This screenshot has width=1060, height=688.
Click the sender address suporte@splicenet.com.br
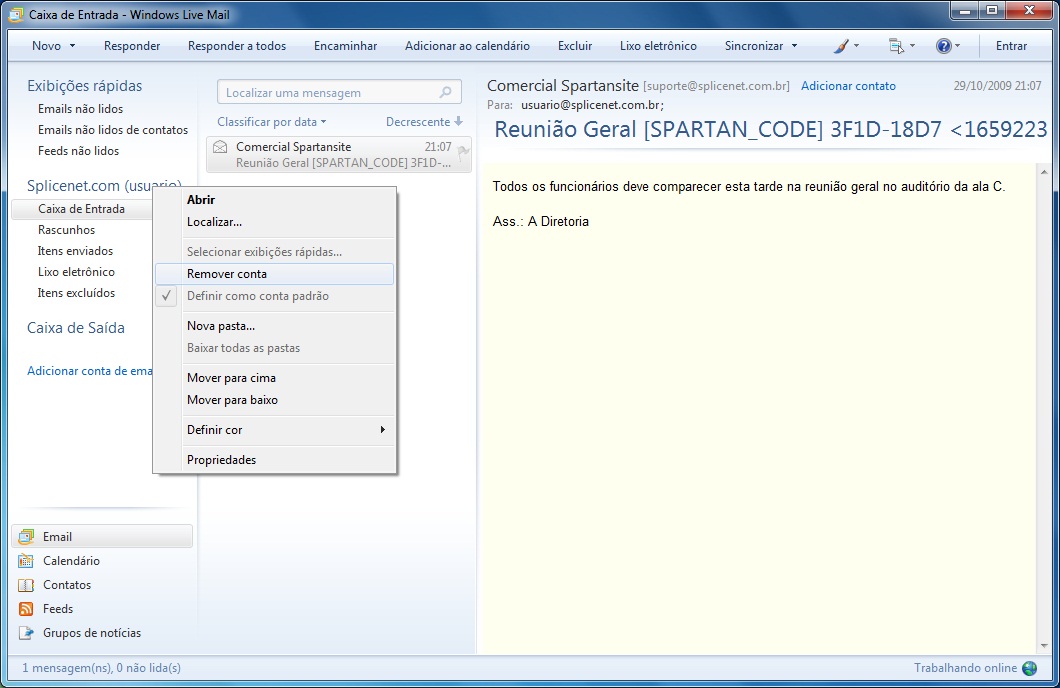tap(717, 86)
